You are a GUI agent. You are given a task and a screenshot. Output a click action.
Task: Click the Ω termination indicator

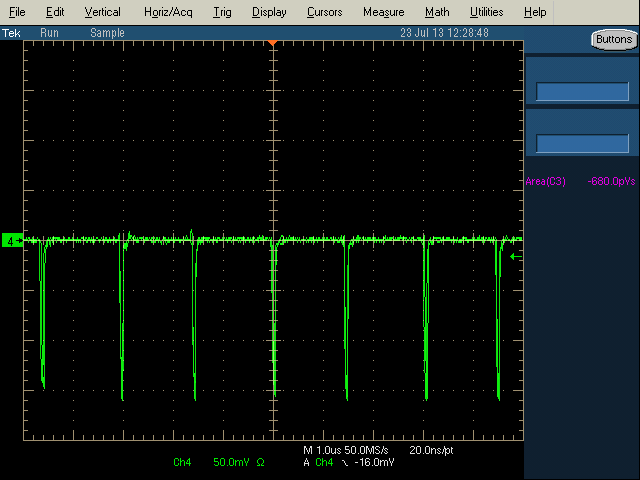(260, 462)
